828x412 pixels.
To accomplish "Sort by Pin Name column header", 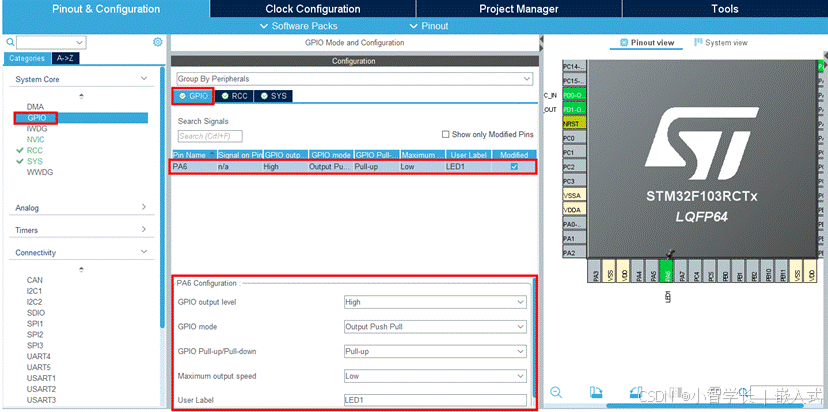I will 194,155.
